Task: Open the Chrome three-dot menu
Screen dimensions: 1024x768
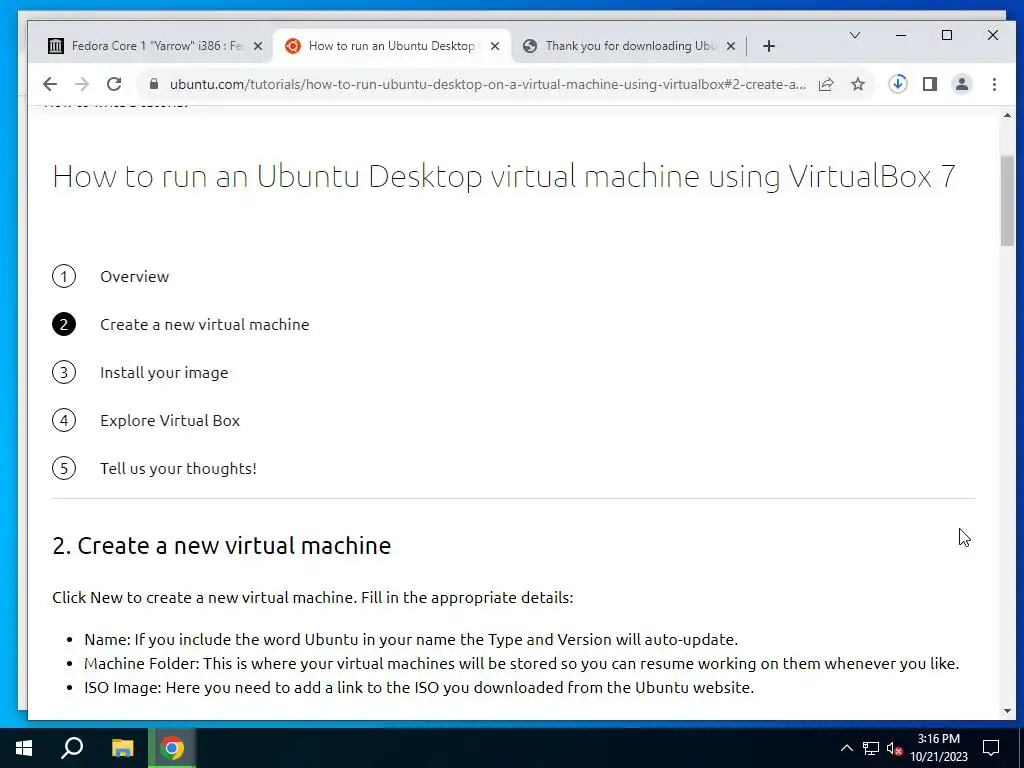Action: pos(994,84)
